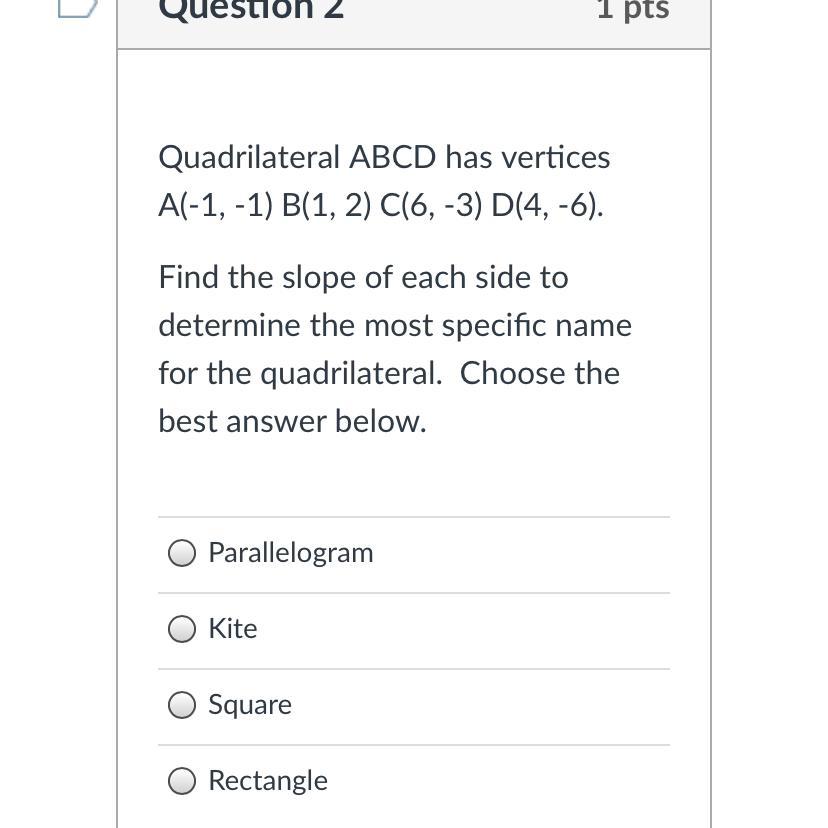Click the "Square" answer label text
The width and height of the screenshot is (828, 828).
[x=250, y=705]
